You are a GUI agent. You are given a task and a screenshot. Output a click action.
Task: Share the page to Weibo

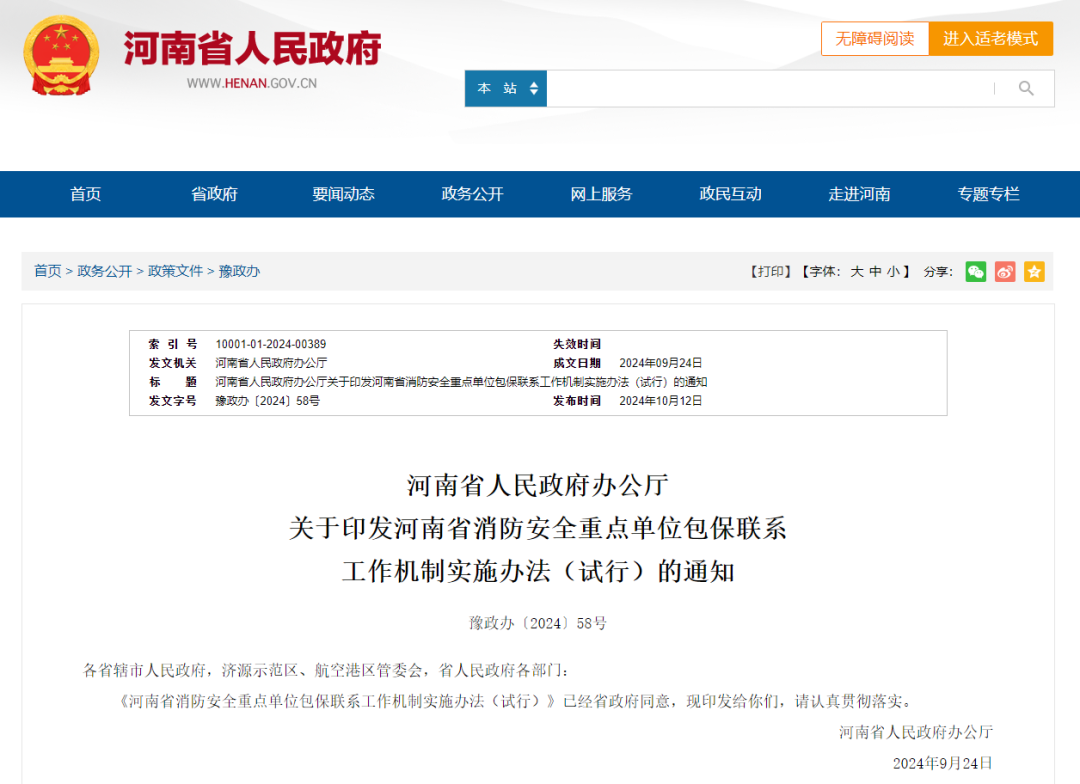coord(1004,271)
